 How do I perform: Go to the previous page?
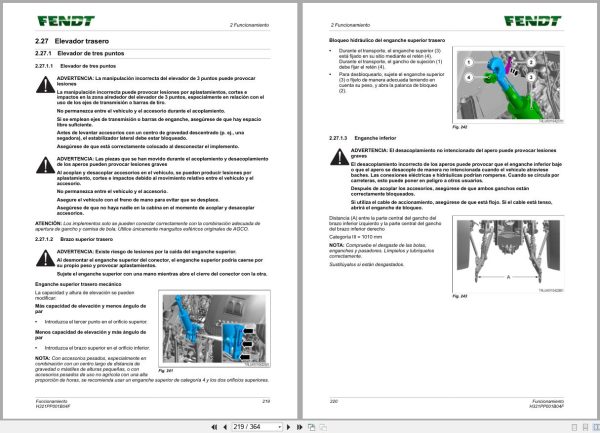[x=225, y=427]
